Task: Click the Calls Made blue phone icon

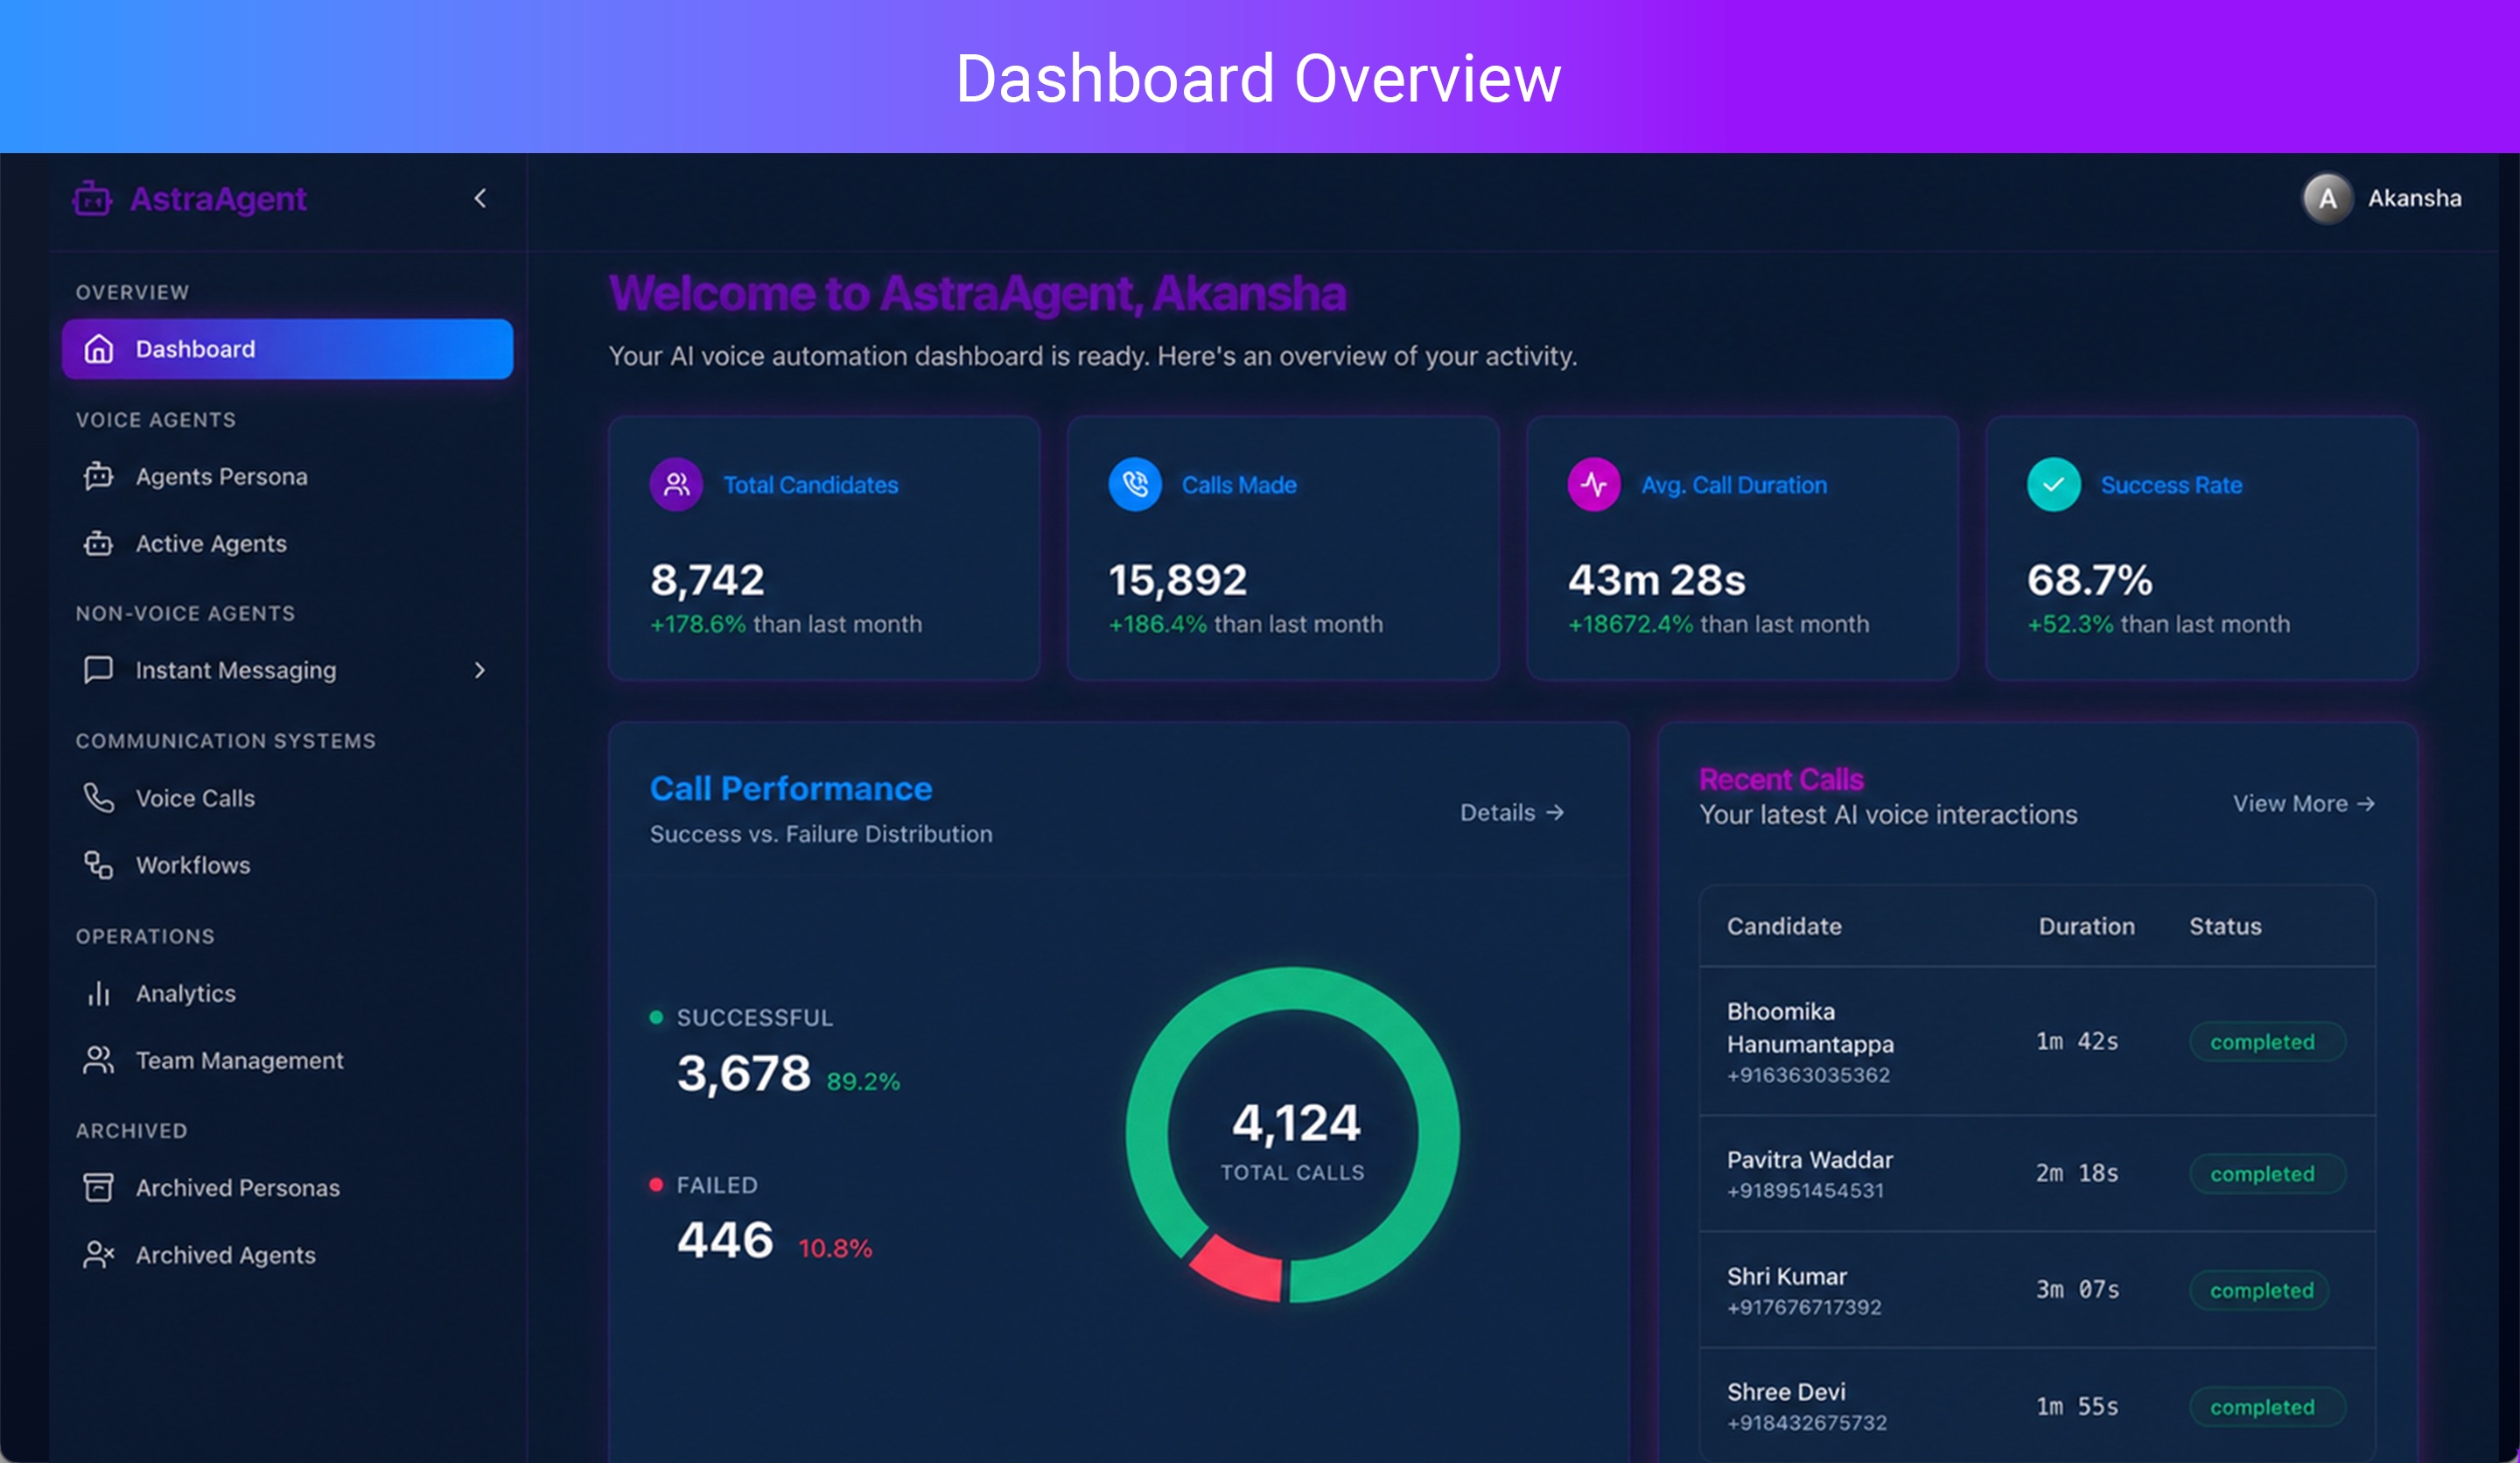Action: pyautogui.click(x=1135, y=484)
